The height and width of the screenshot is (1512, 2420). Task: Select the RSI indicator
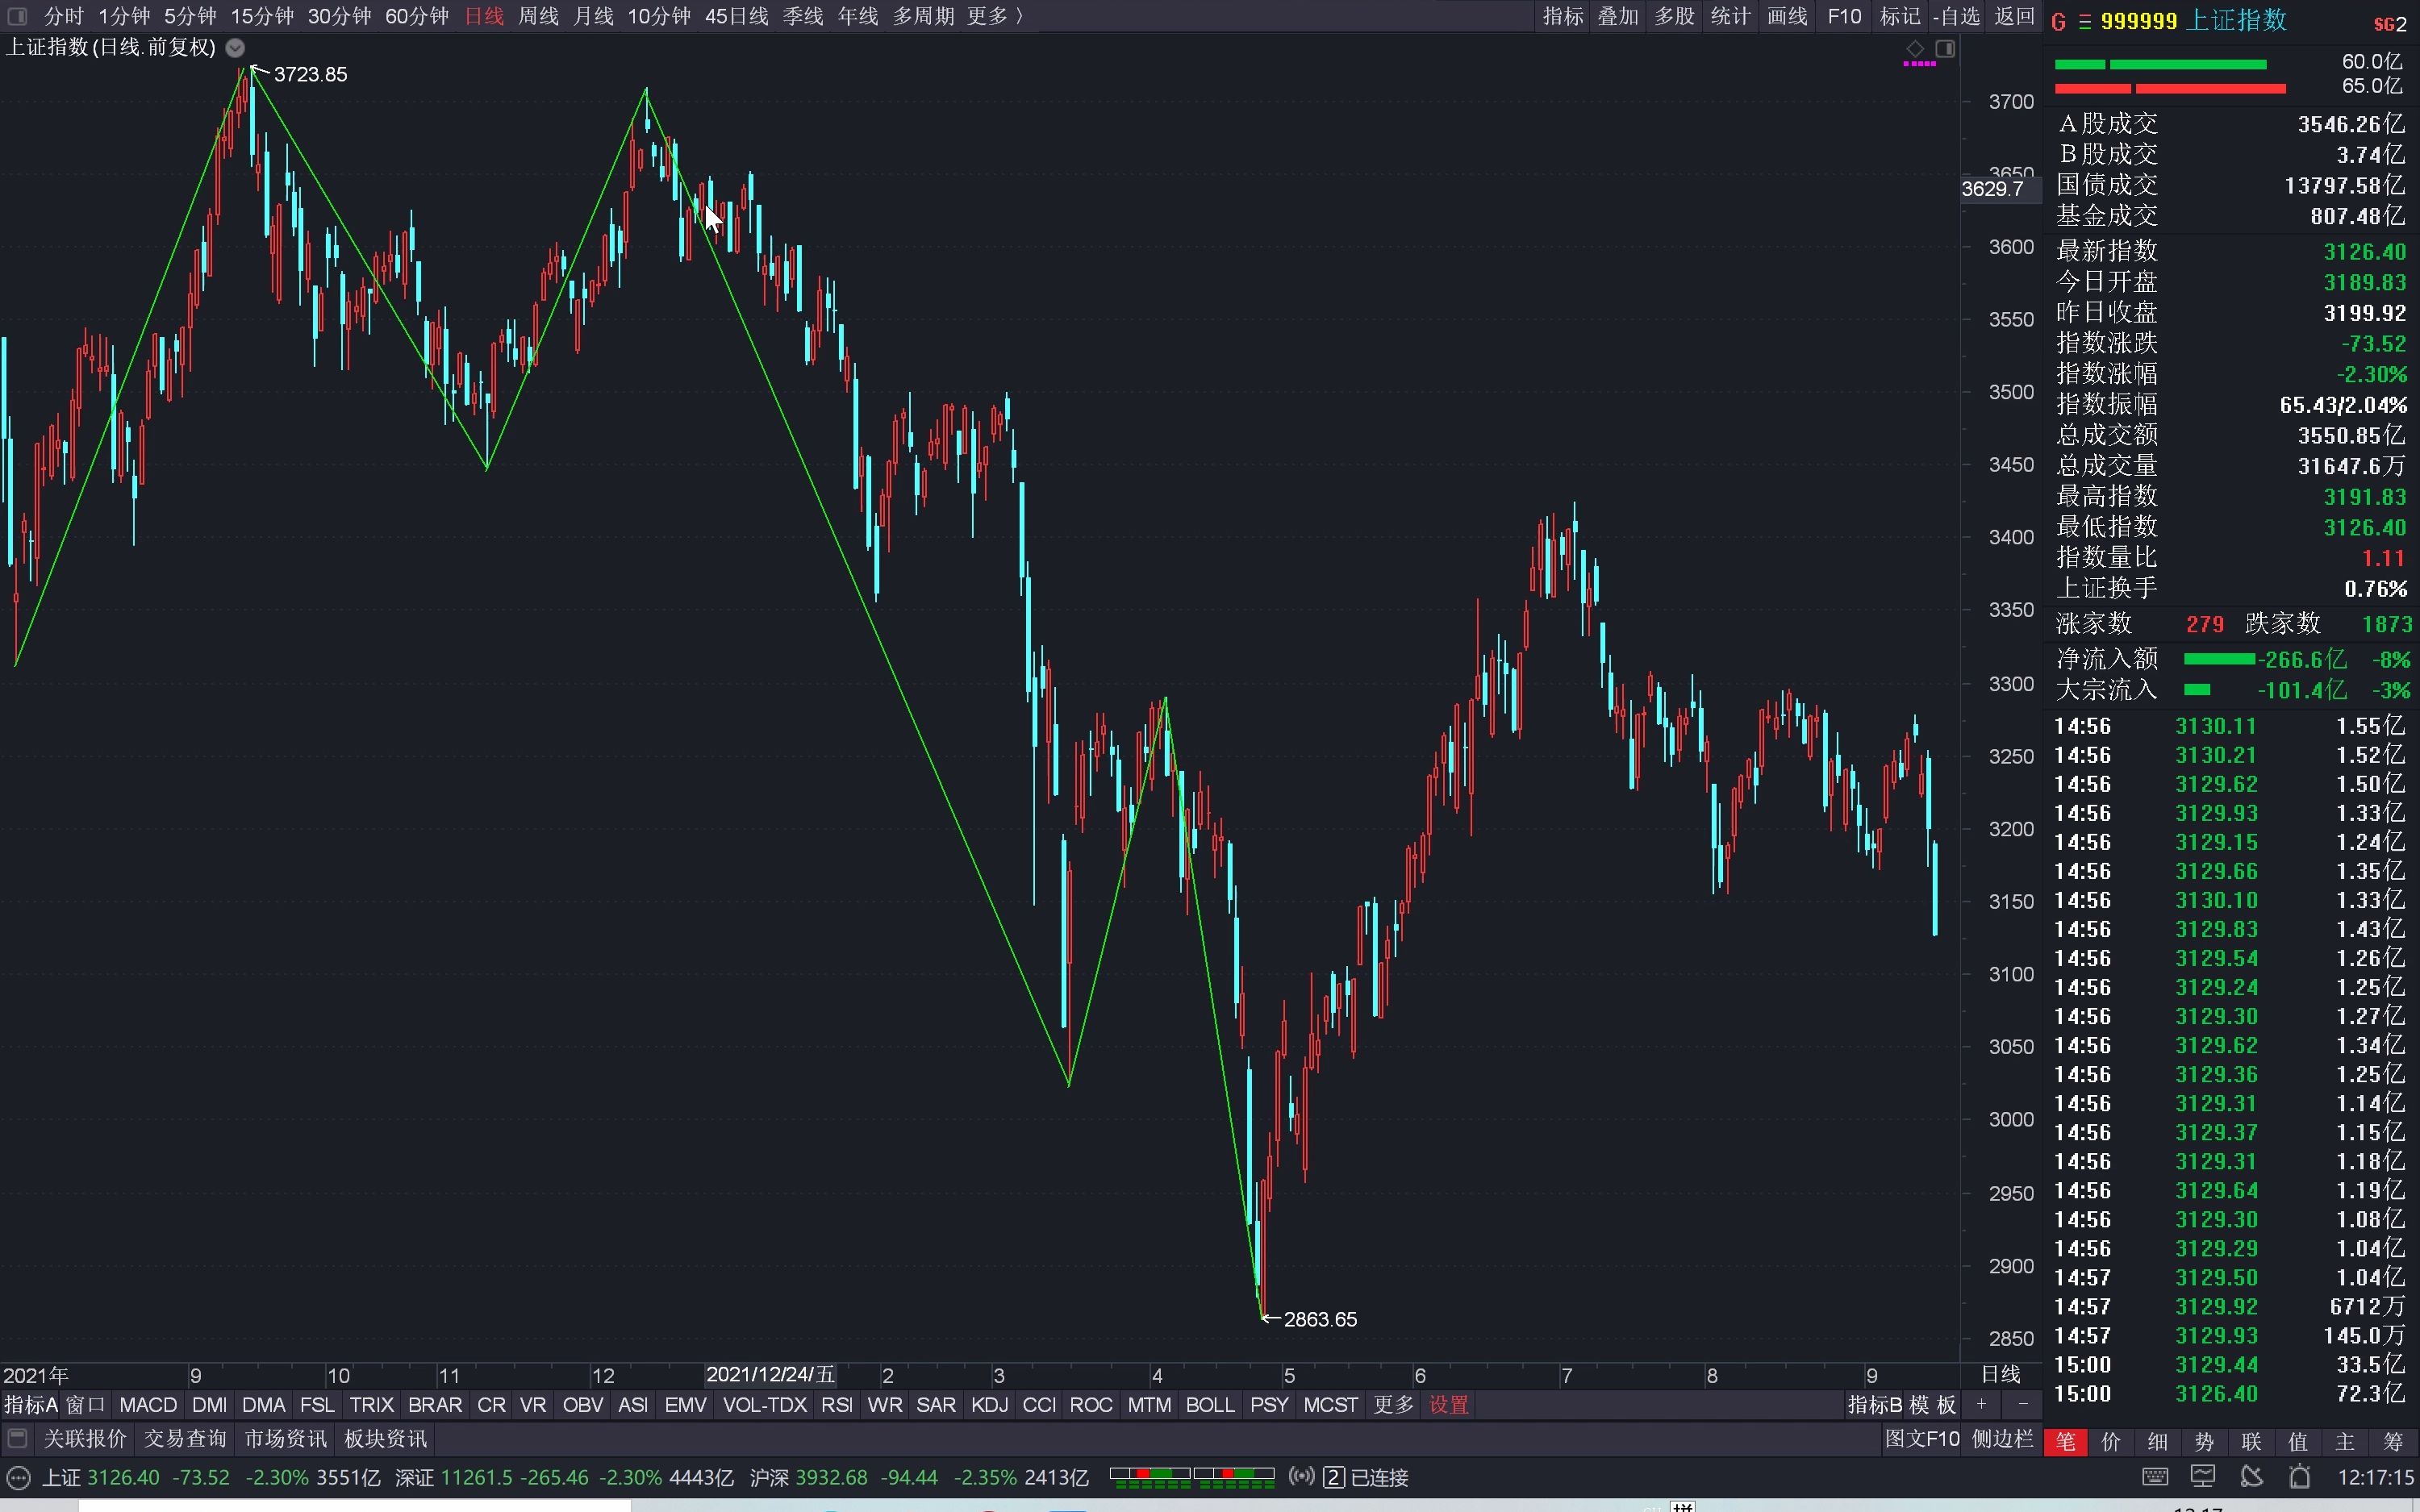[x=836, y=1404]
